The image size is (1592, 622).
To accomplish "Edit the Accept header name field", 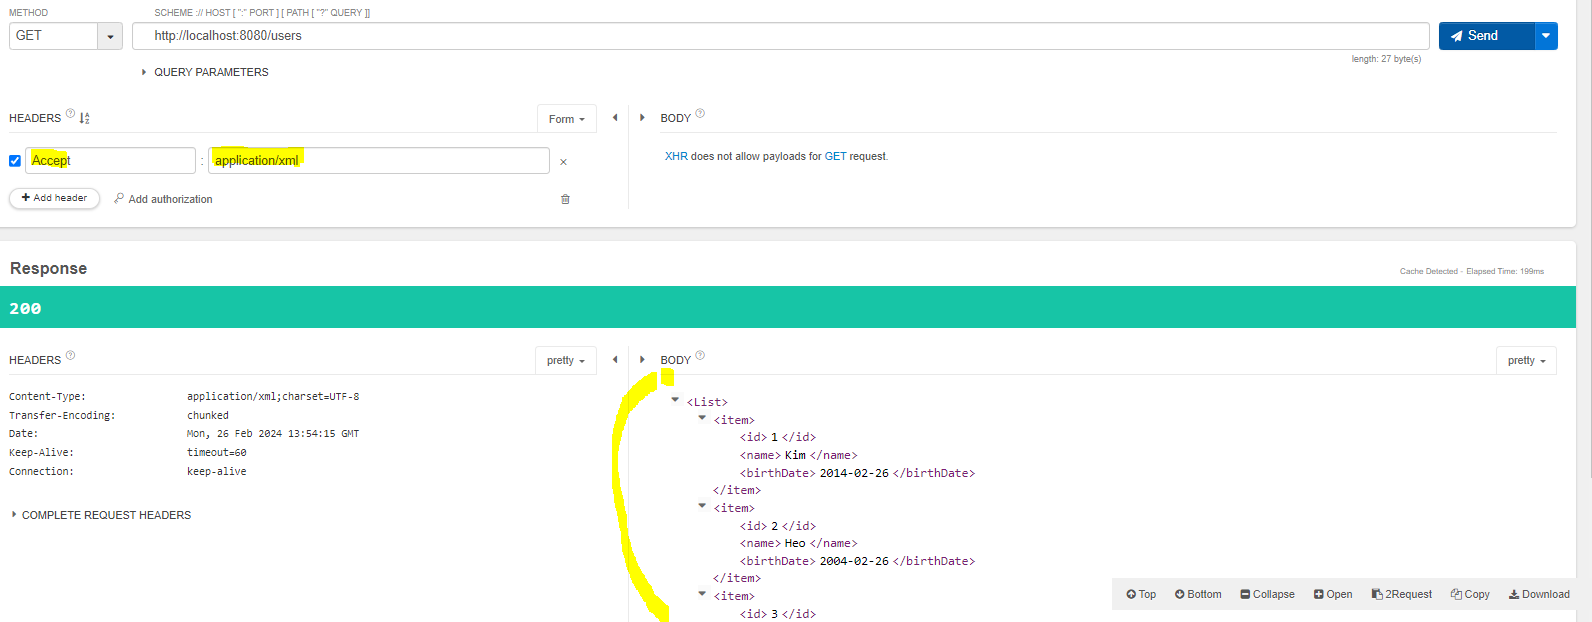I will coord(110,160).
